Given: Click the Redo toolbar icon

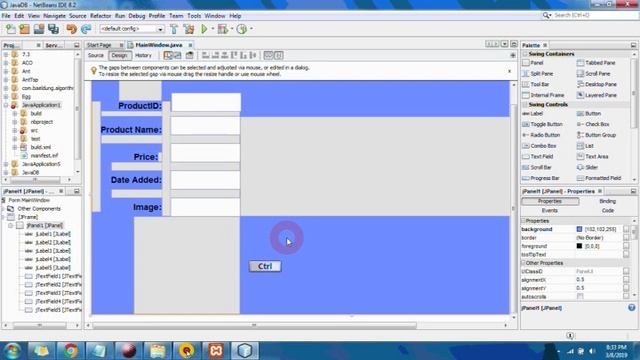Looking at the screenshot, I should point(86,29).
